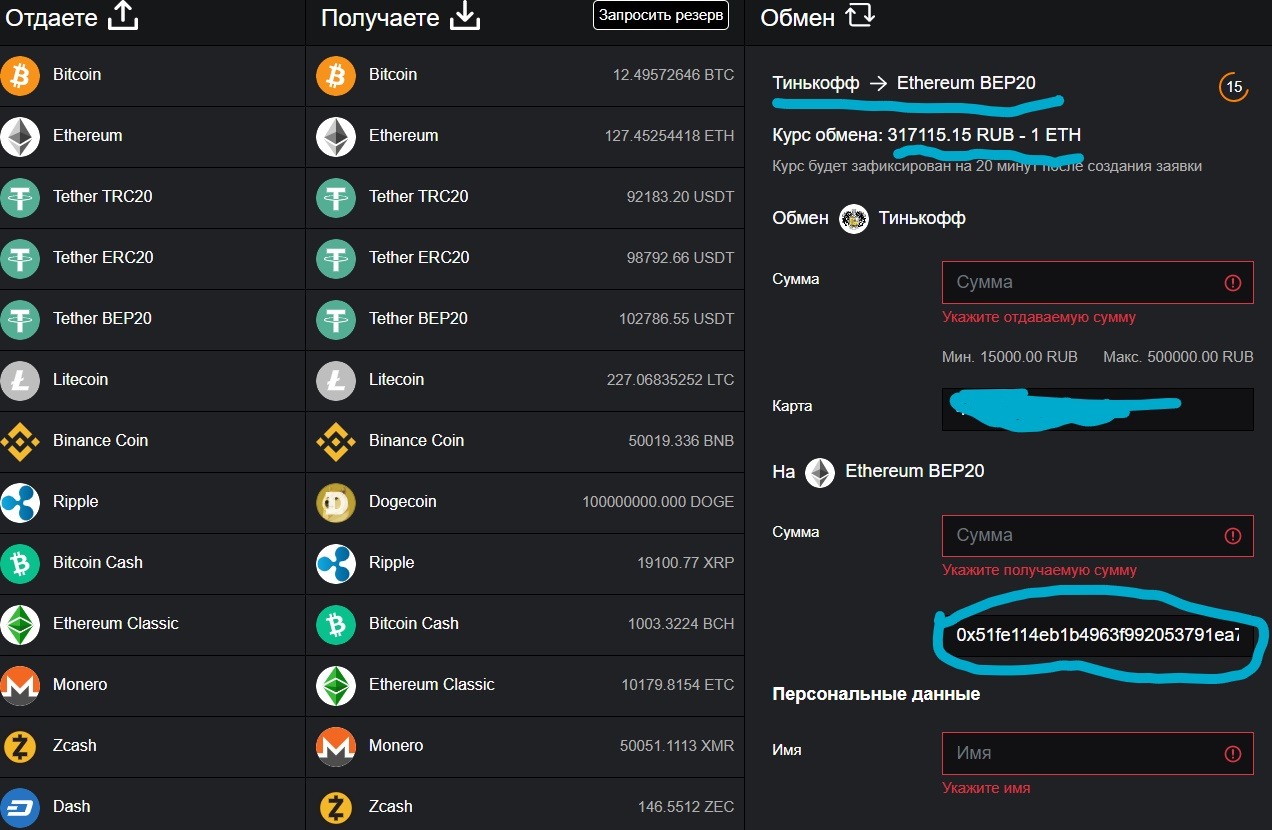
Task: Click the Tether TRC20 icon in the Получаете list
Action: point(336,197)
